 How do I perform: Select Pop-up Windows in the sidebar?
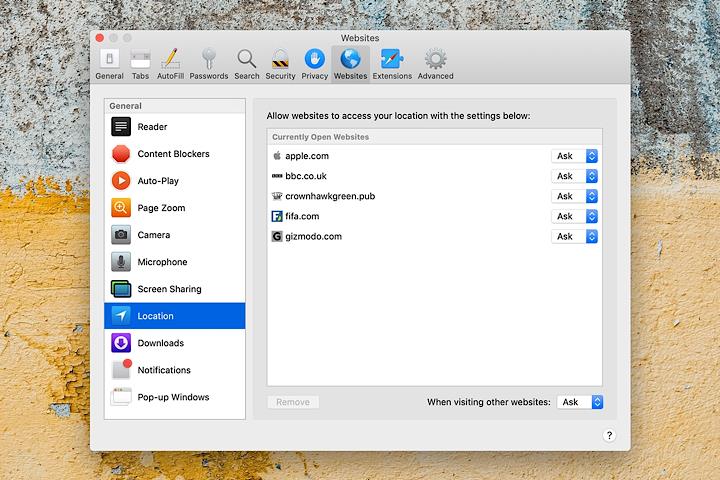[174, 397]
